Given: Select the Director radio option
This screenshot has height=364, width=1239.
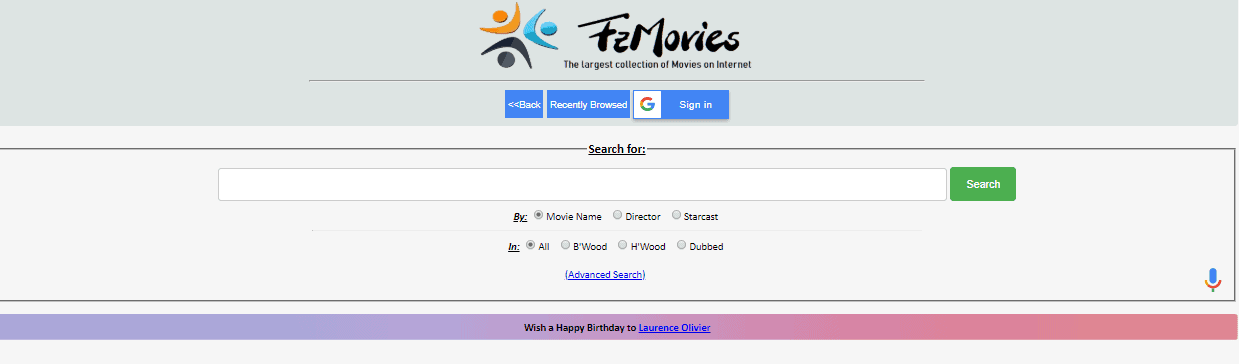Looking at the screenshot, I should (x=618, y=215).
